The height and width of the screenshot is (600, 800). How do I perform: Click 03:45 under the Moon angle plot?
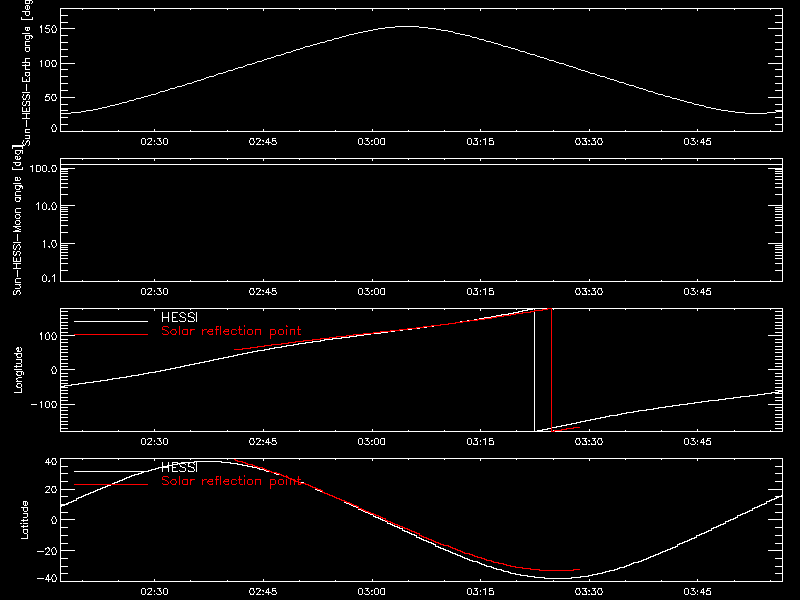pyautogui.click(x=697, y=291)
